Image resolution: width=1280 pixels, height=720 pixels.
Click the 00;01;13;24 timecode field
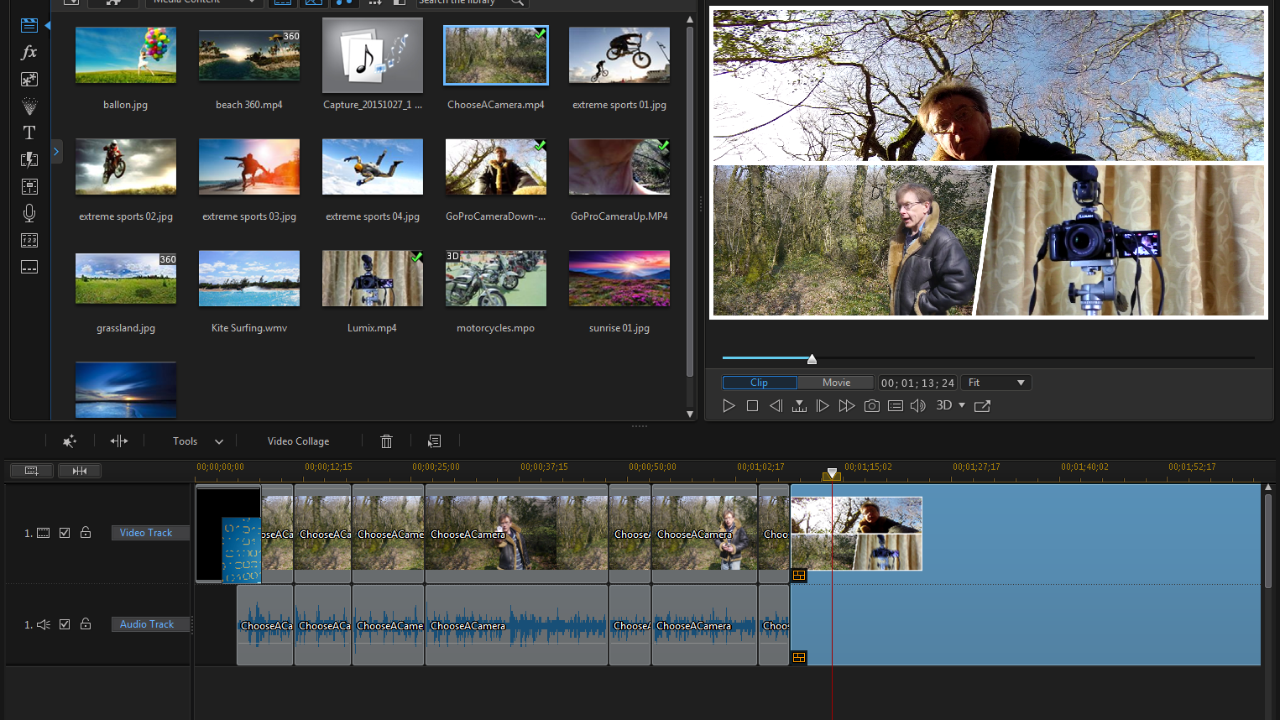[x=917, y=383]
